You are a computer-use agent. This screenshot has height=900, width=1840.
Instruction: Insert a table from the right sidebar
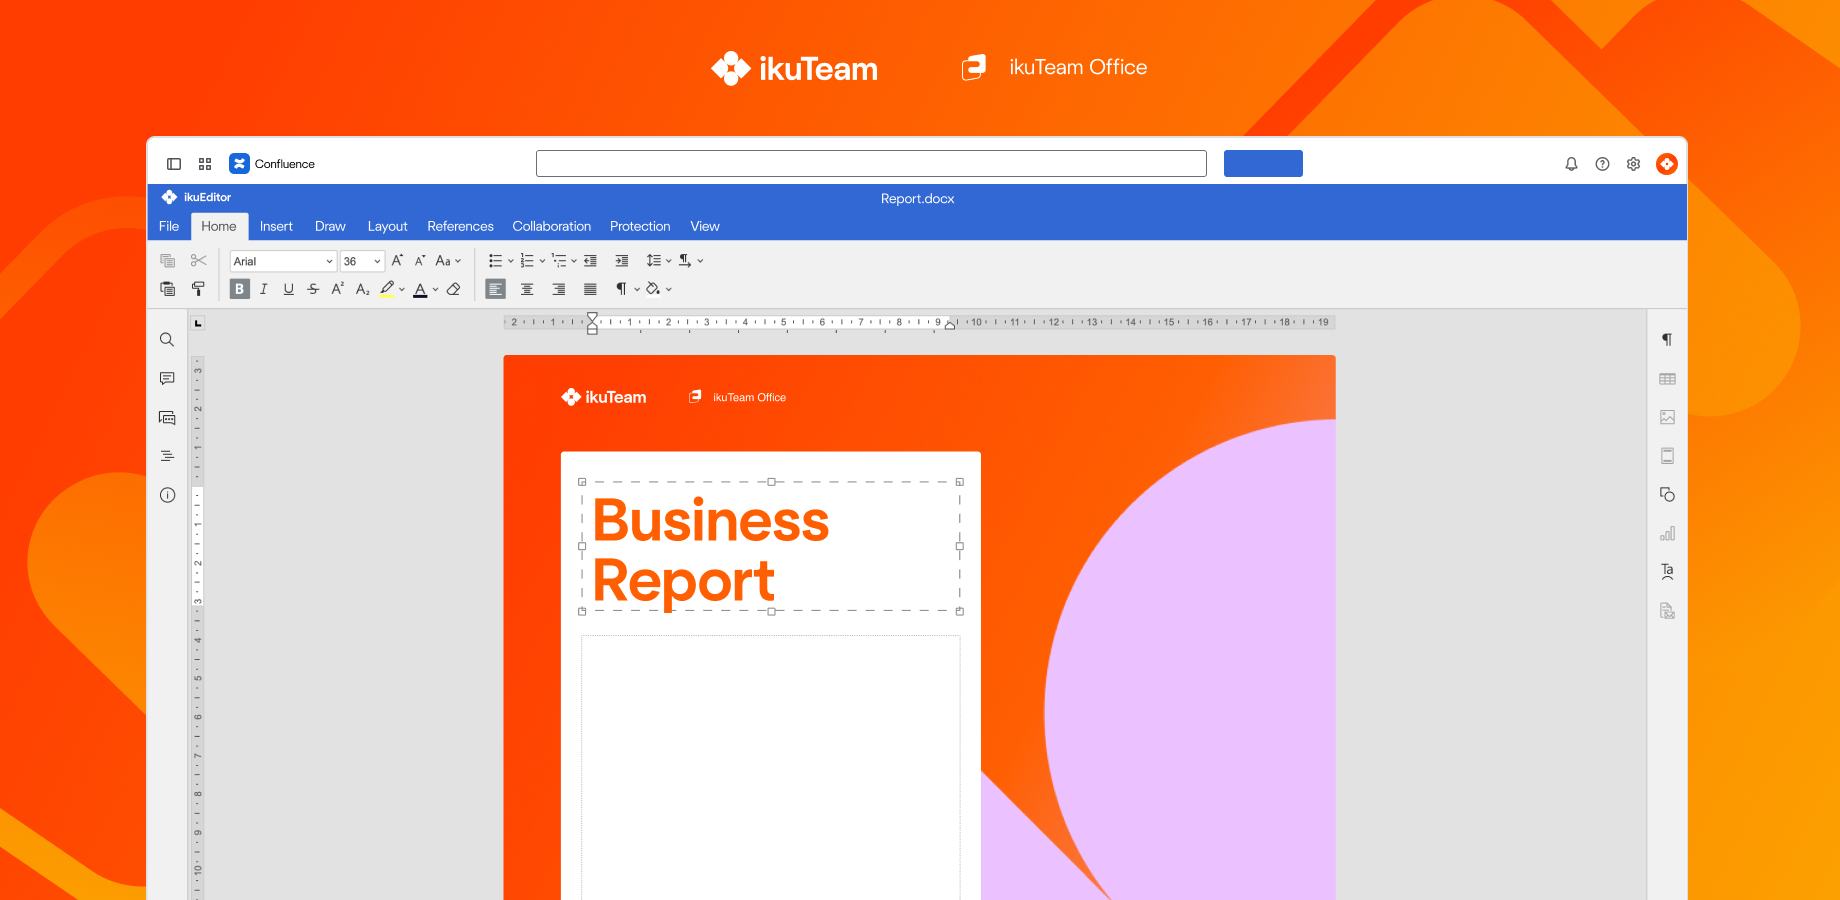tap(1667, 378)
